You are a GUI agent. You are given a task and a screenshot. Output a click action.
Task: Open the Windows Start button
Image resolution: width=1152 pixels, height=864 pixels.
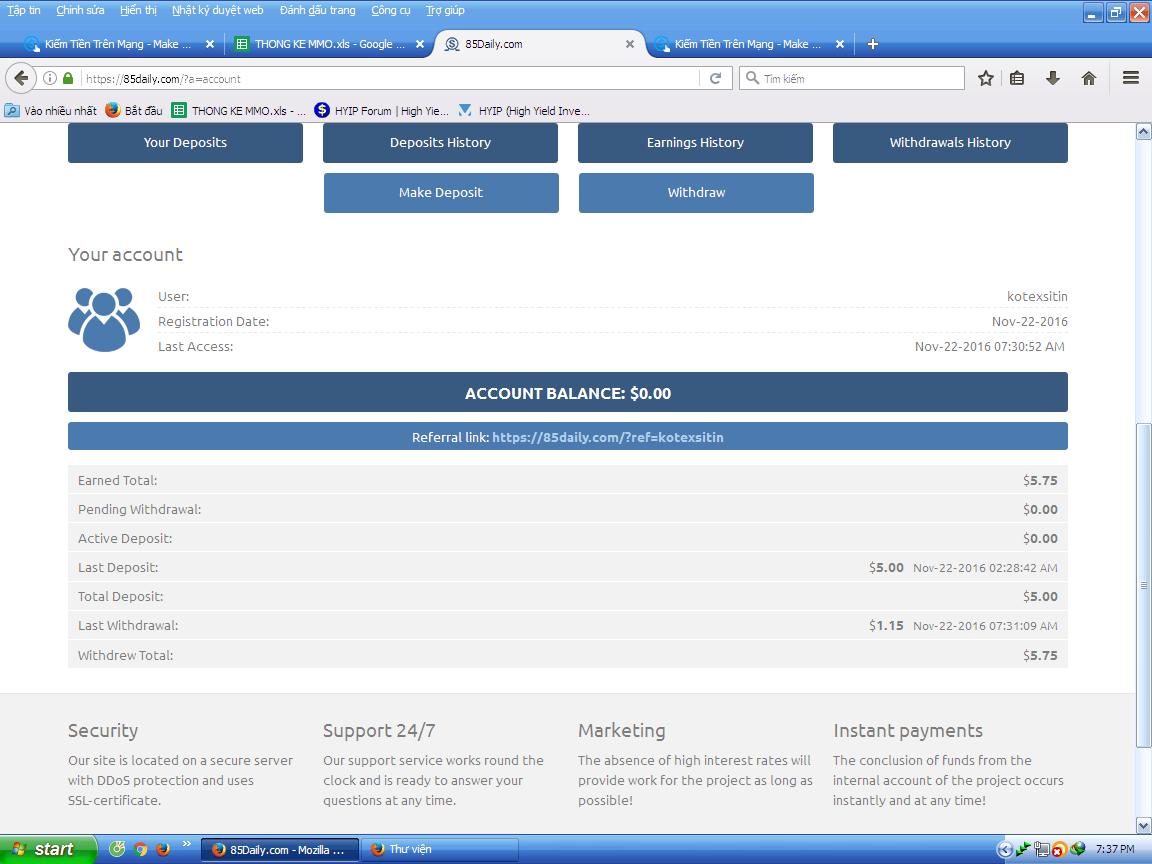coord(48,849)
